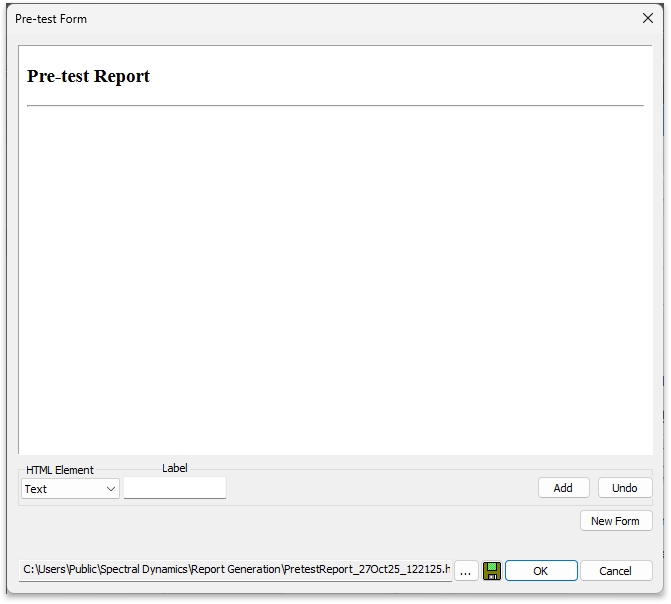
Task: Select the Pre-test Report heading
Action: click(88, 76)
